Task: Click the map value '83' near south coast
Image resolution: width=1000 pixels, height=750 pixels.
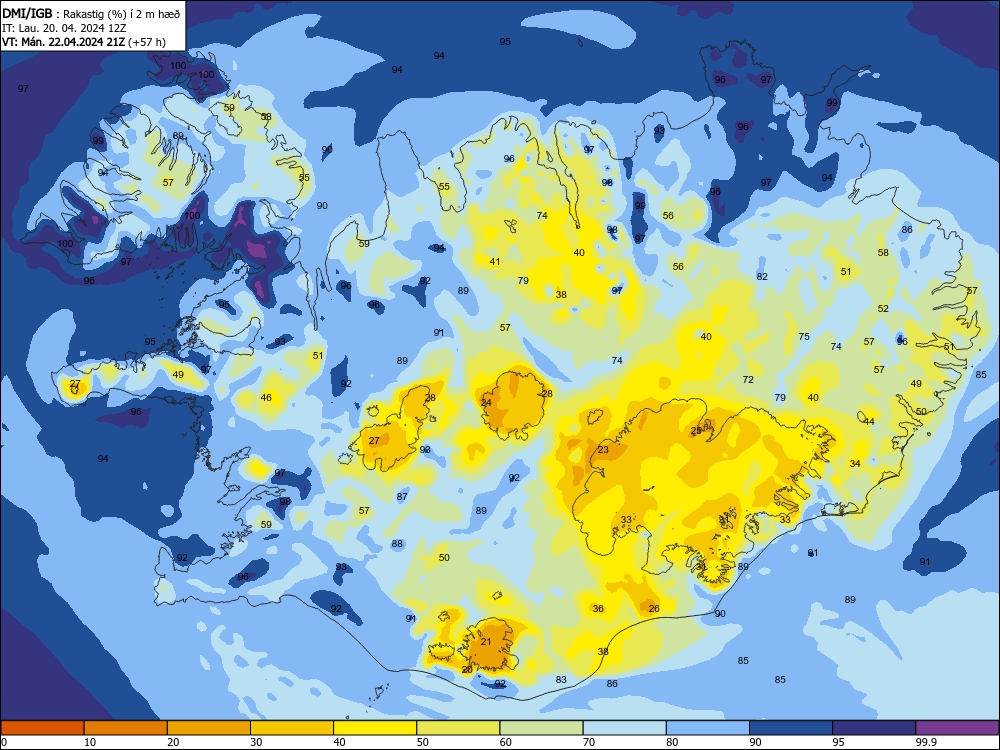Action: click(561, 679)
